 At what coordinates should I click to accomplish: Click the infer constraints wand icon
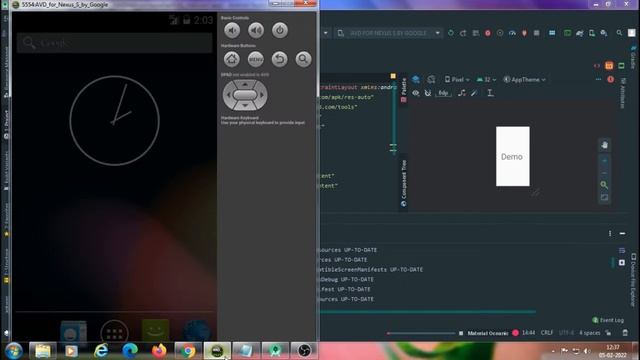pyautogui.click(x=474, y=93)
